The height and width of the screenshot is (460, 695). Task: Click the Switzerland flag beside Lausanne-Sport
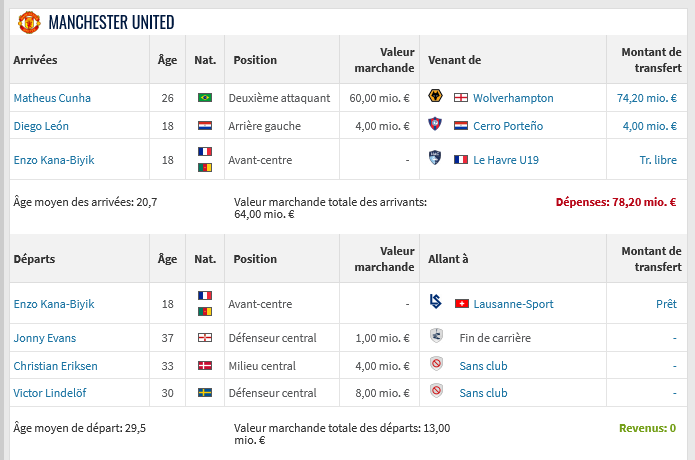pos(462,304)
